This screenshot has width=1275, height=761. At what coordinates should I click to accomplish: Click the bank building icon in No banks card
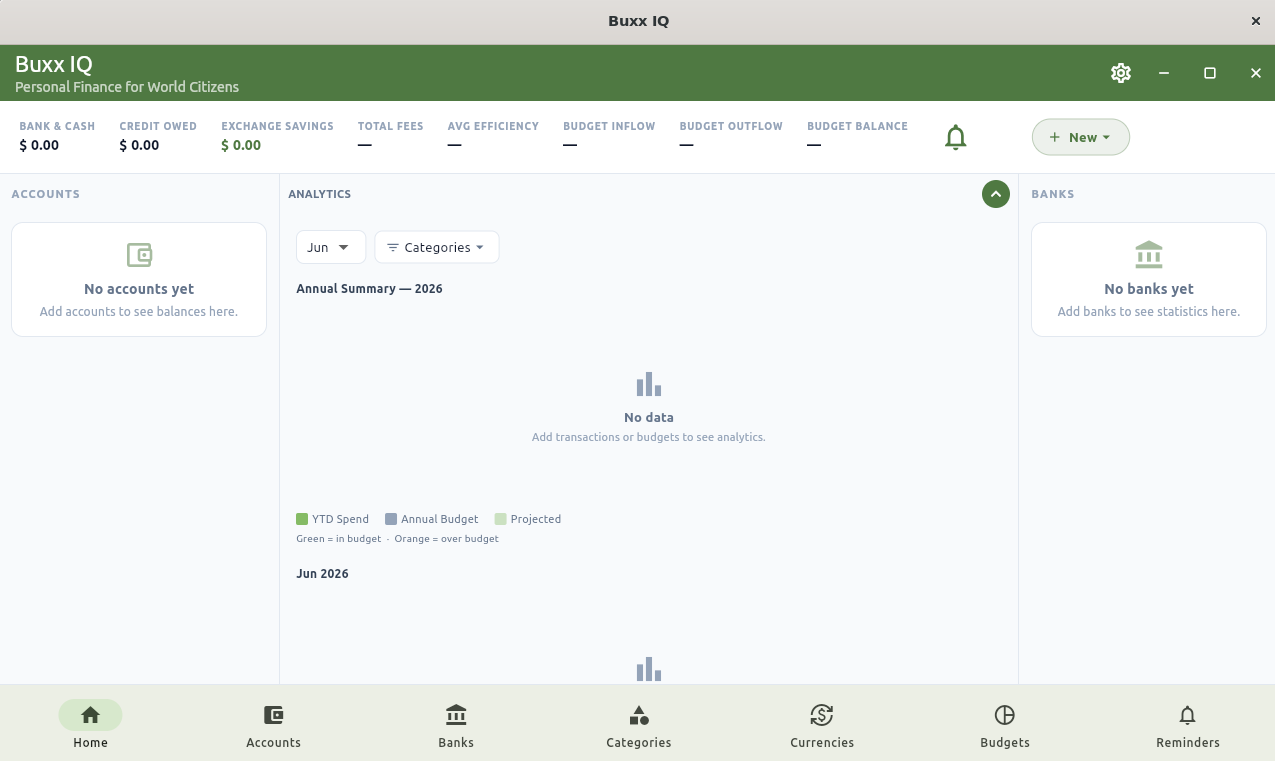pos(1149,255)
